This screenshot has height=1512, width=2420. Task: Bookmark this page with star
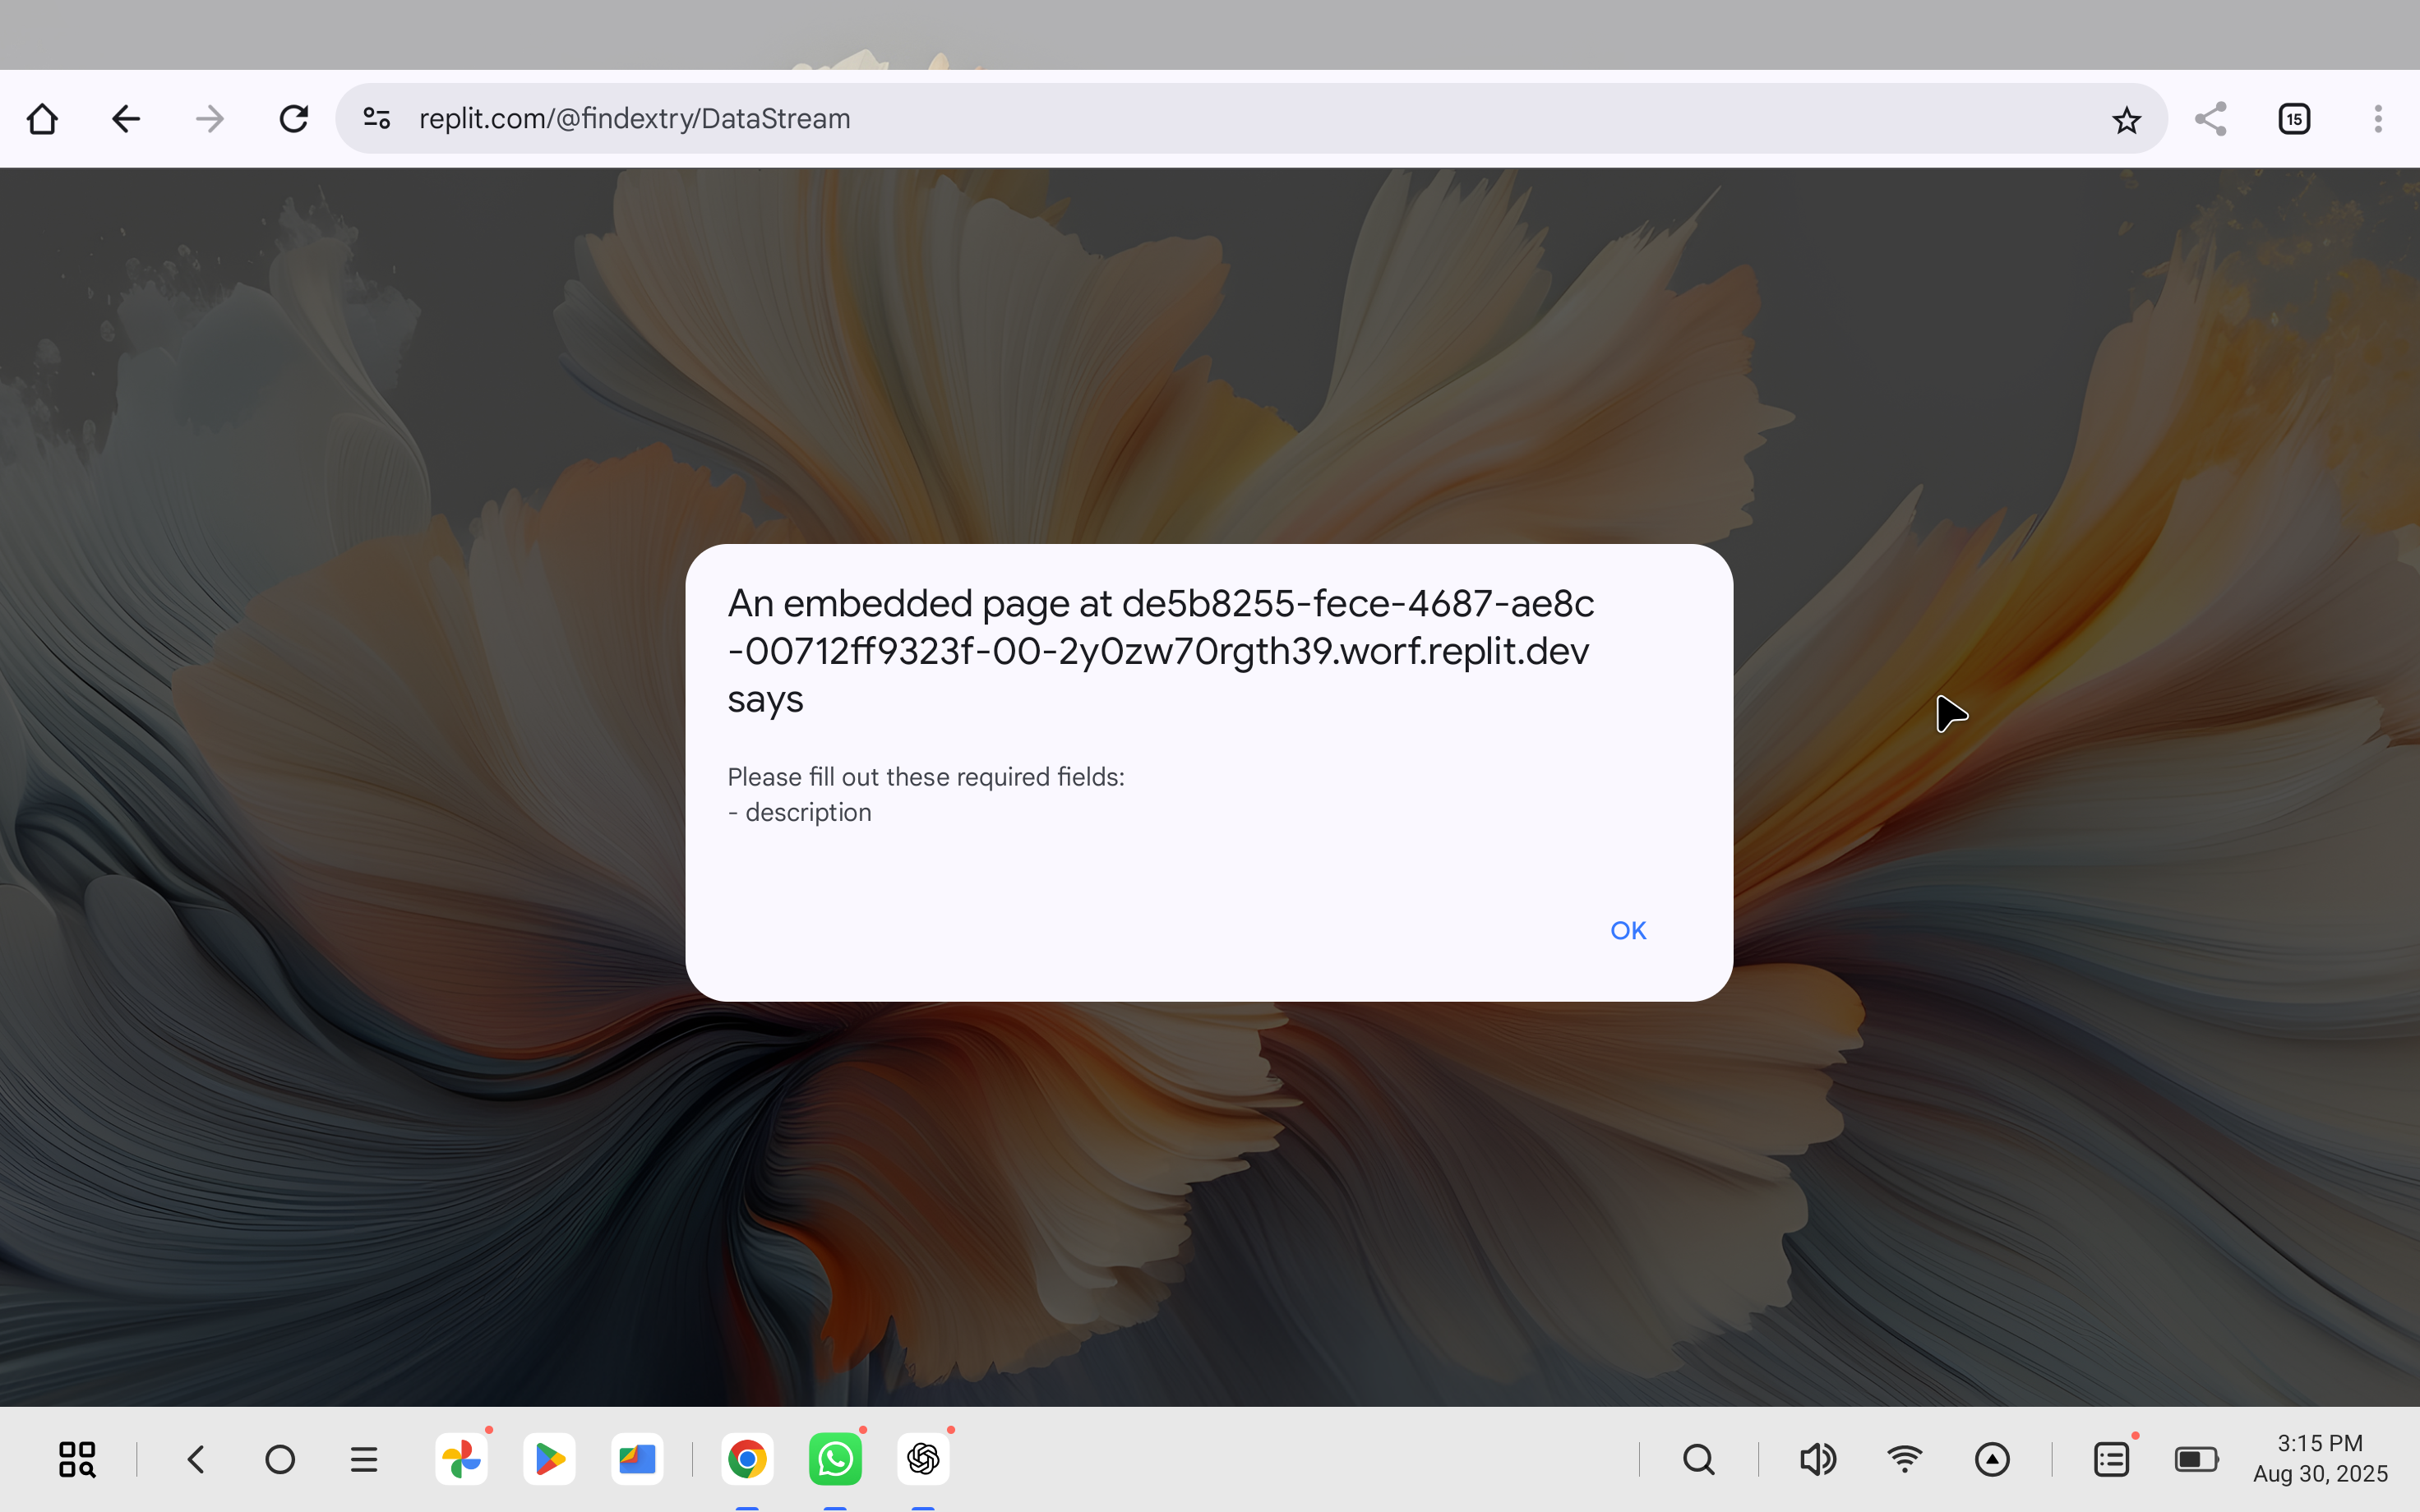[x=2126, y=120]
